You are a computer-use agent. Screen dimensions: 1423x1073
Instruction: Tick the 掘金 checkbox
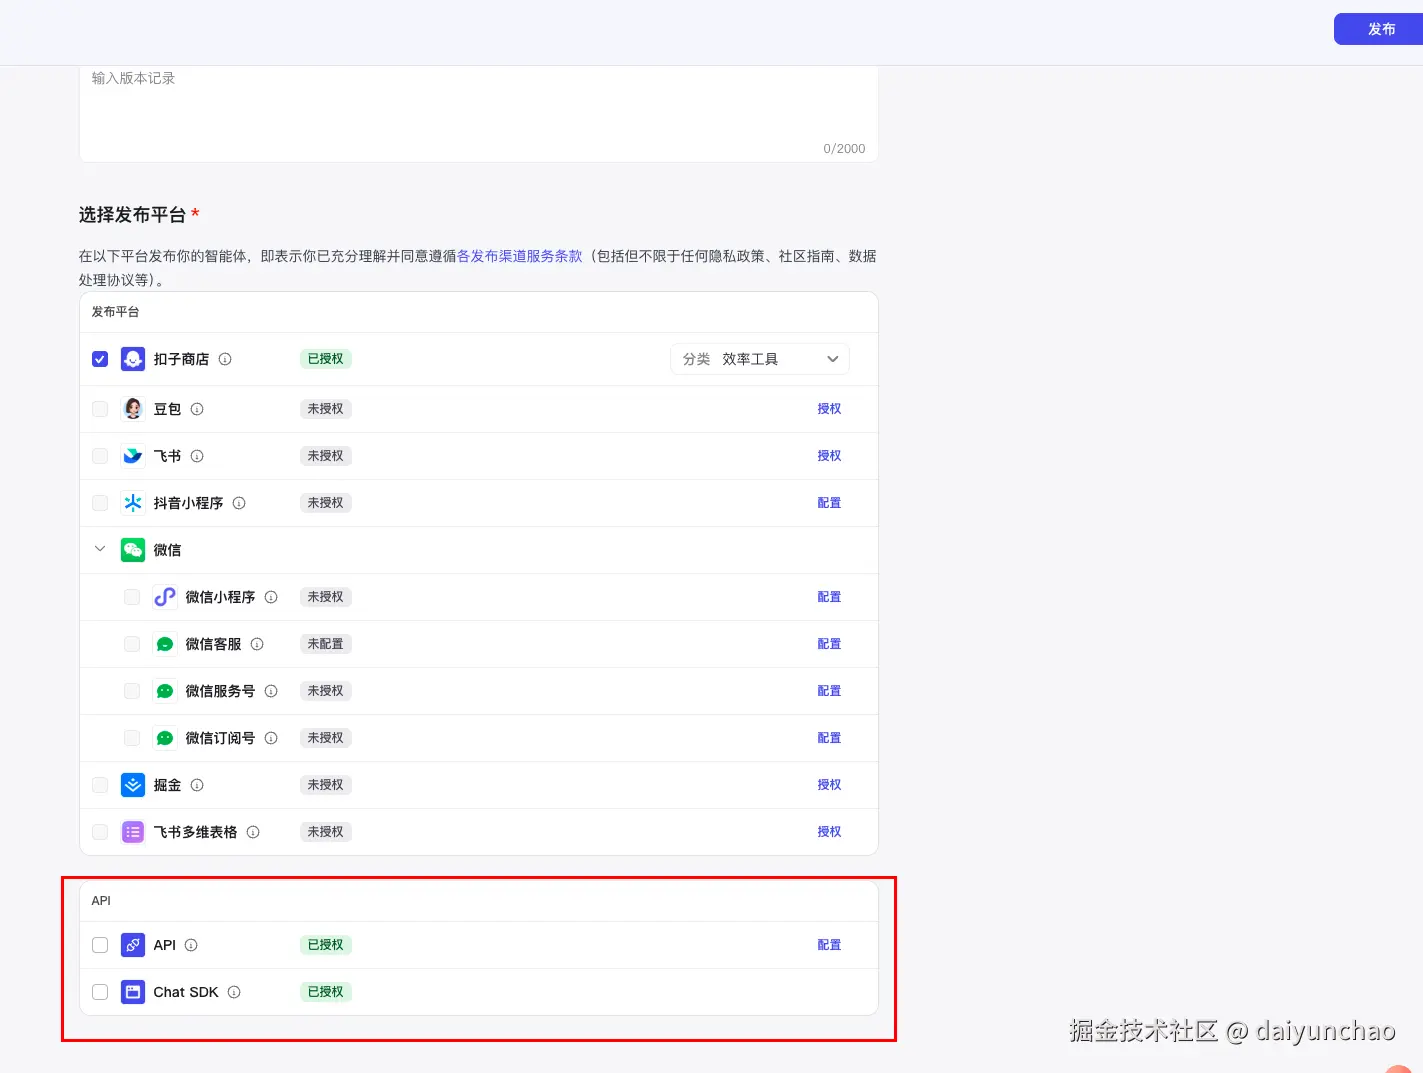[x=100, y=785]
